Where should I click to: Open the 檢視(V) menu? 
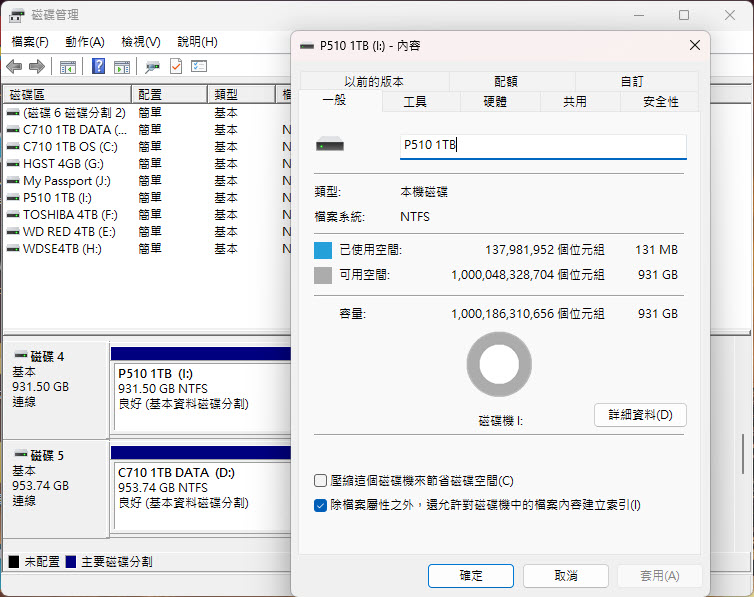tap(141, 42)
